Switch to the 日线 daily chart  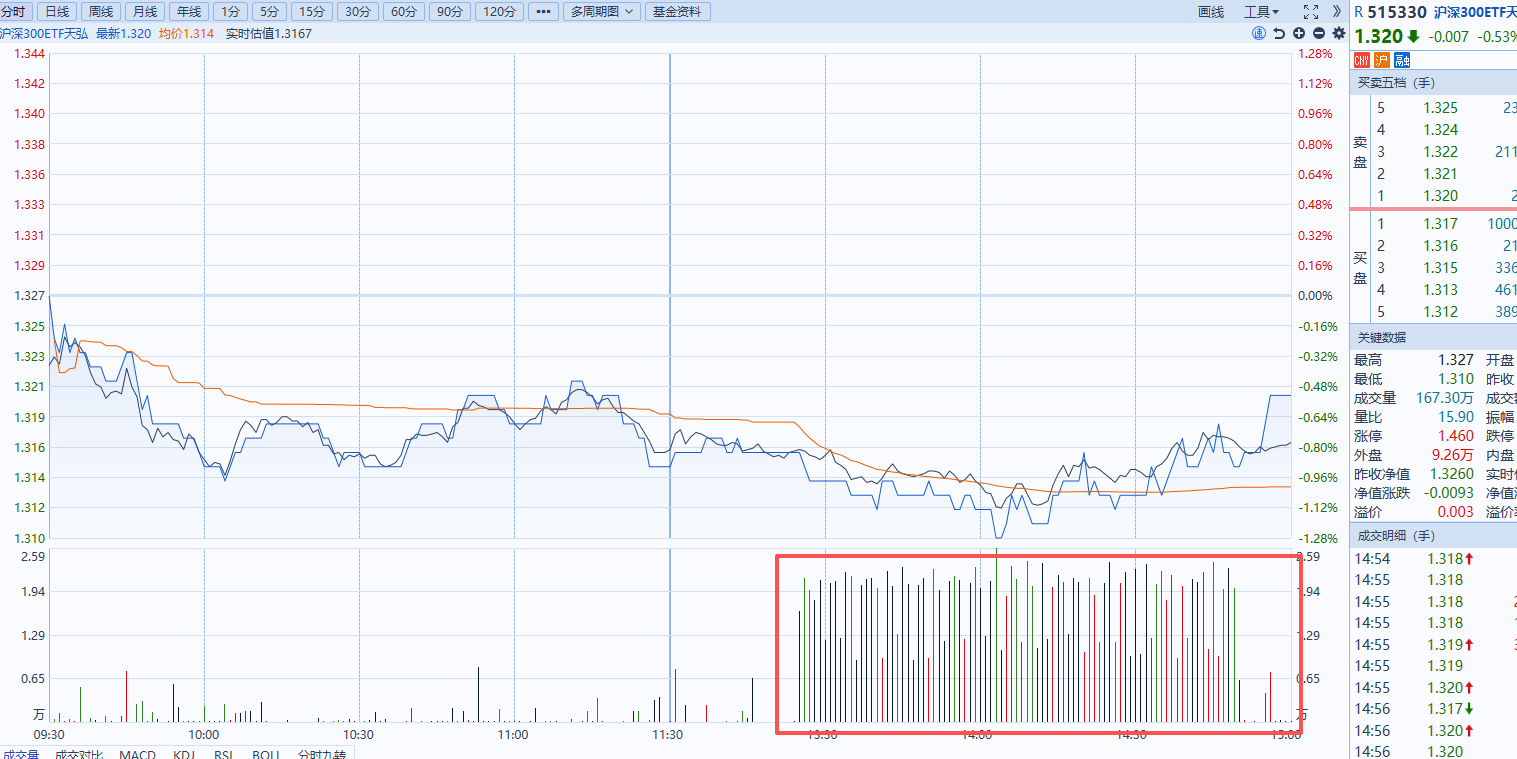coord(58,12)
